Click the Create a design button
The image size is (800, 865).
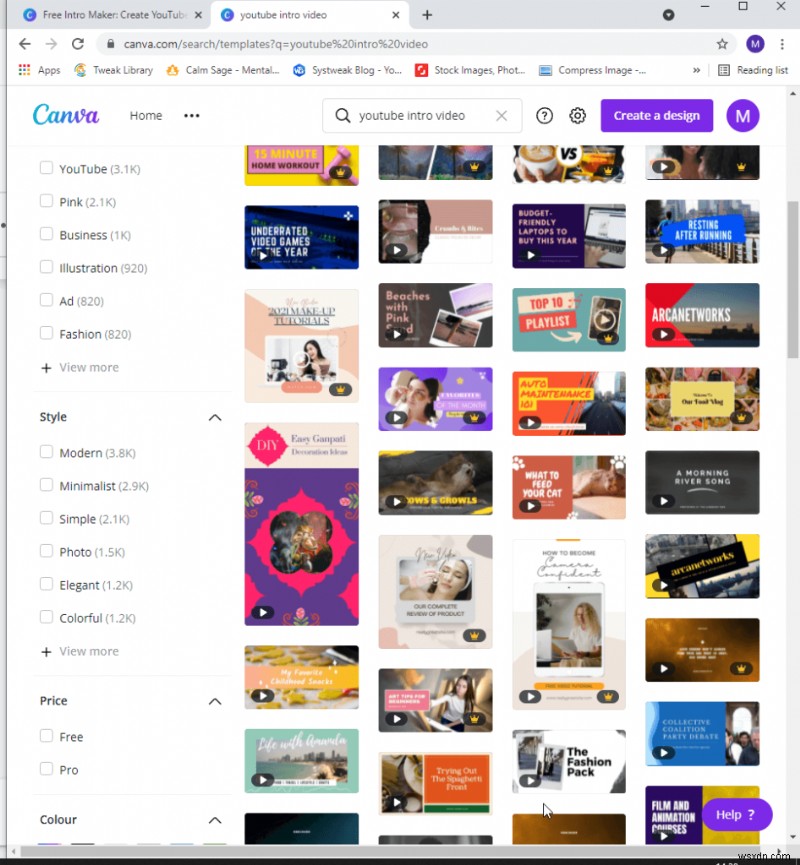656,116
